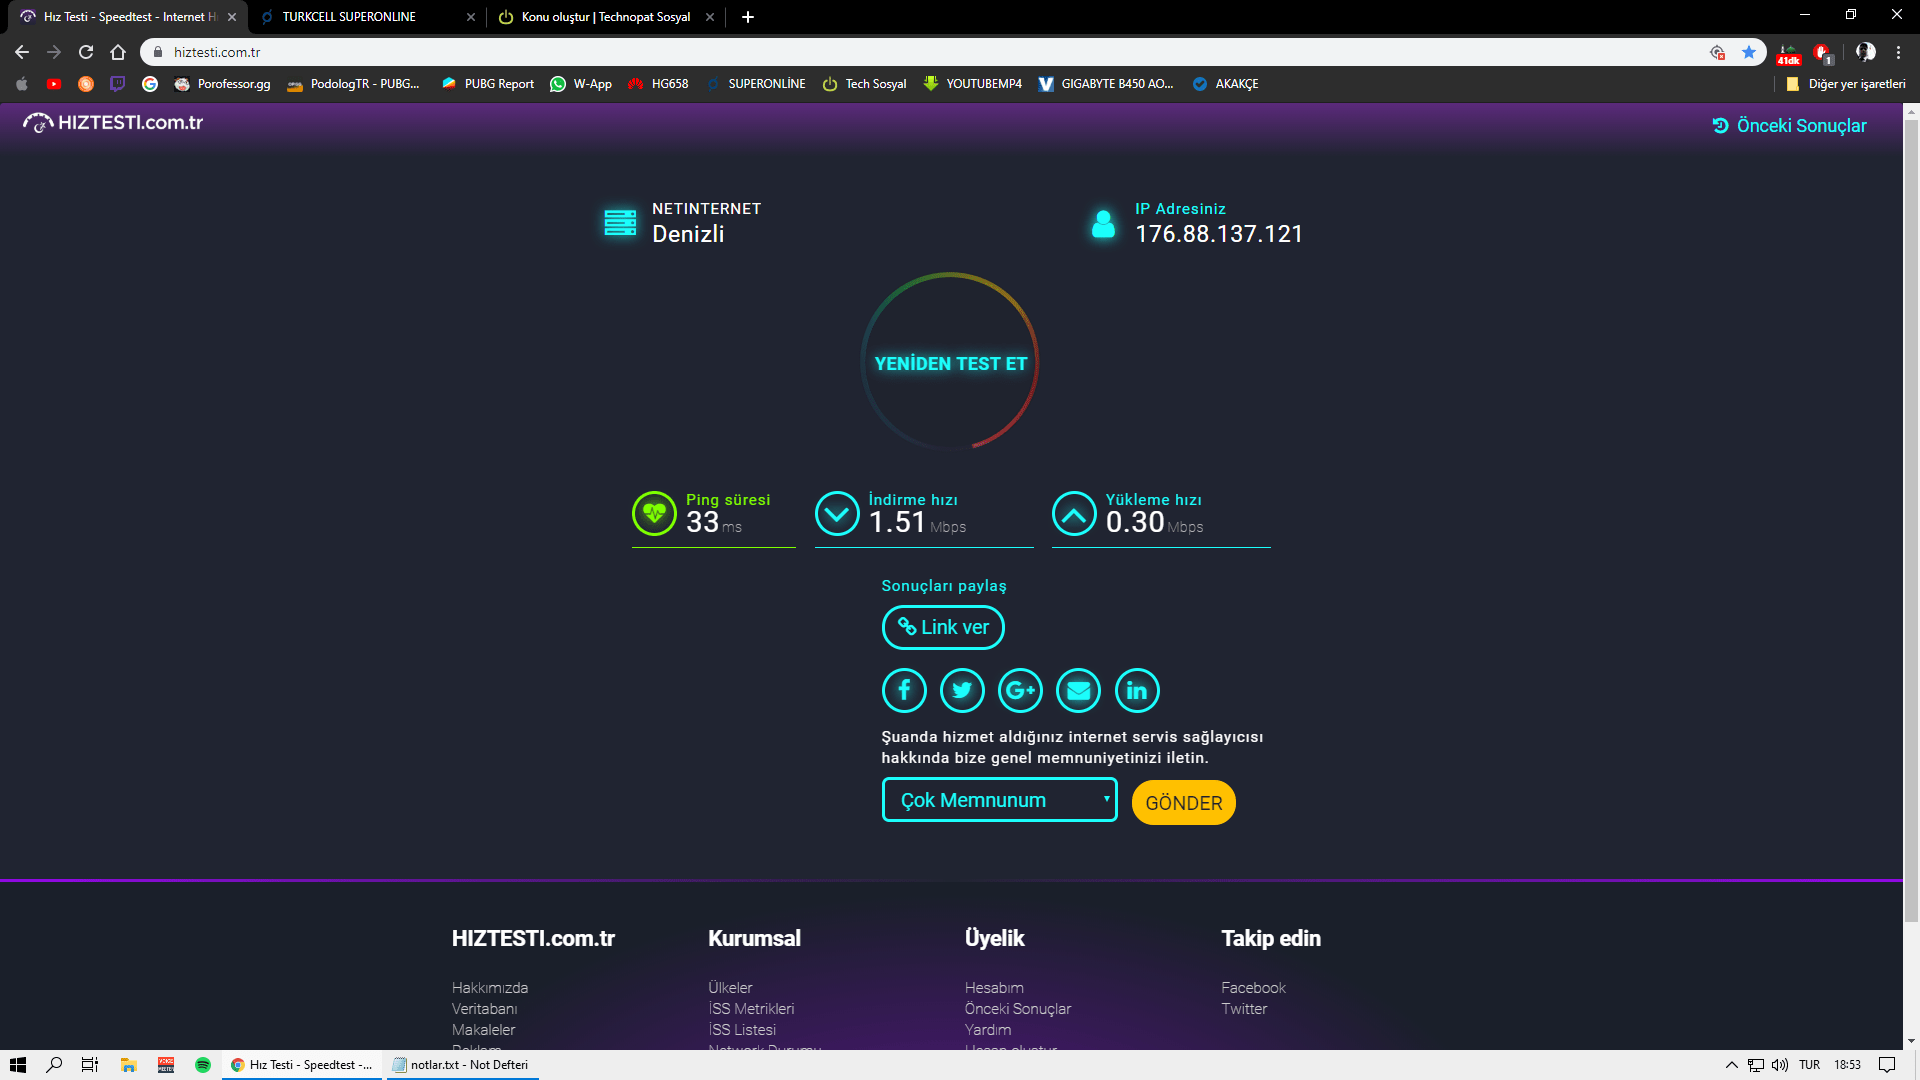Click the download speed arrow icon
Screen dimensions: 1920x1080
837,514
